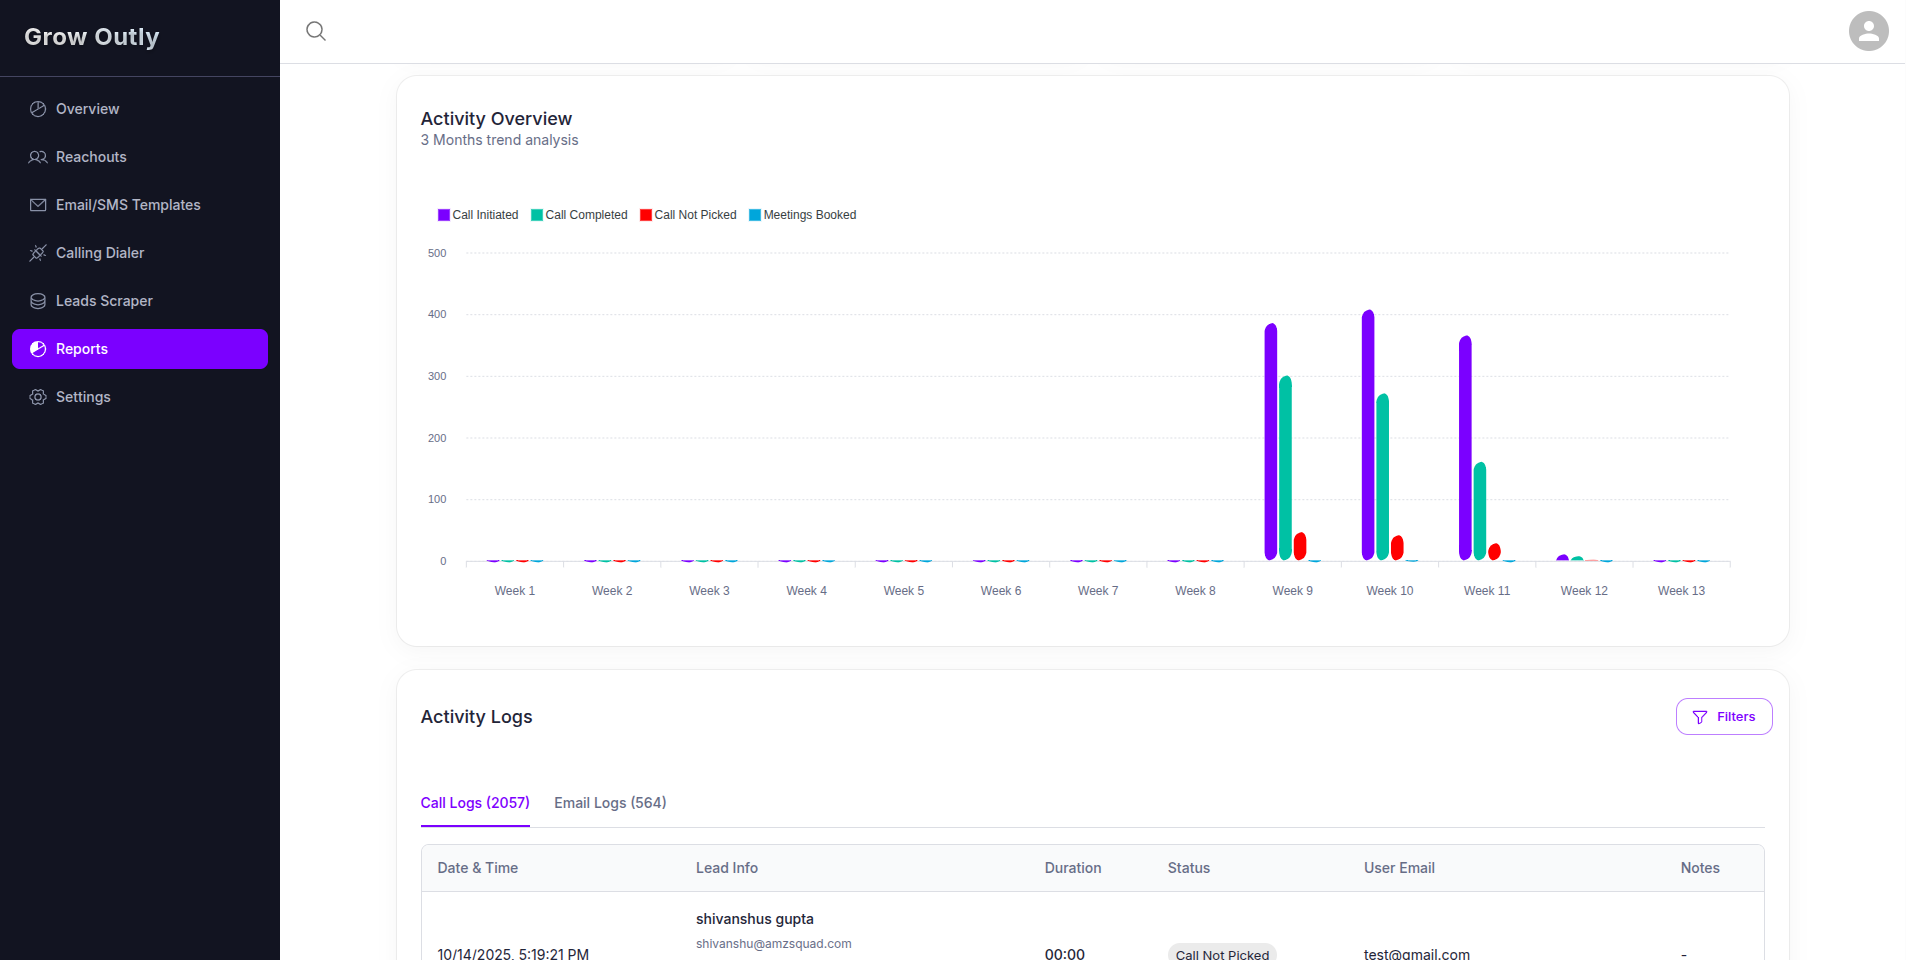The image size is (1906, 960).
Task: Click the Calling Dialer icon
Action: tap(38, 253)
